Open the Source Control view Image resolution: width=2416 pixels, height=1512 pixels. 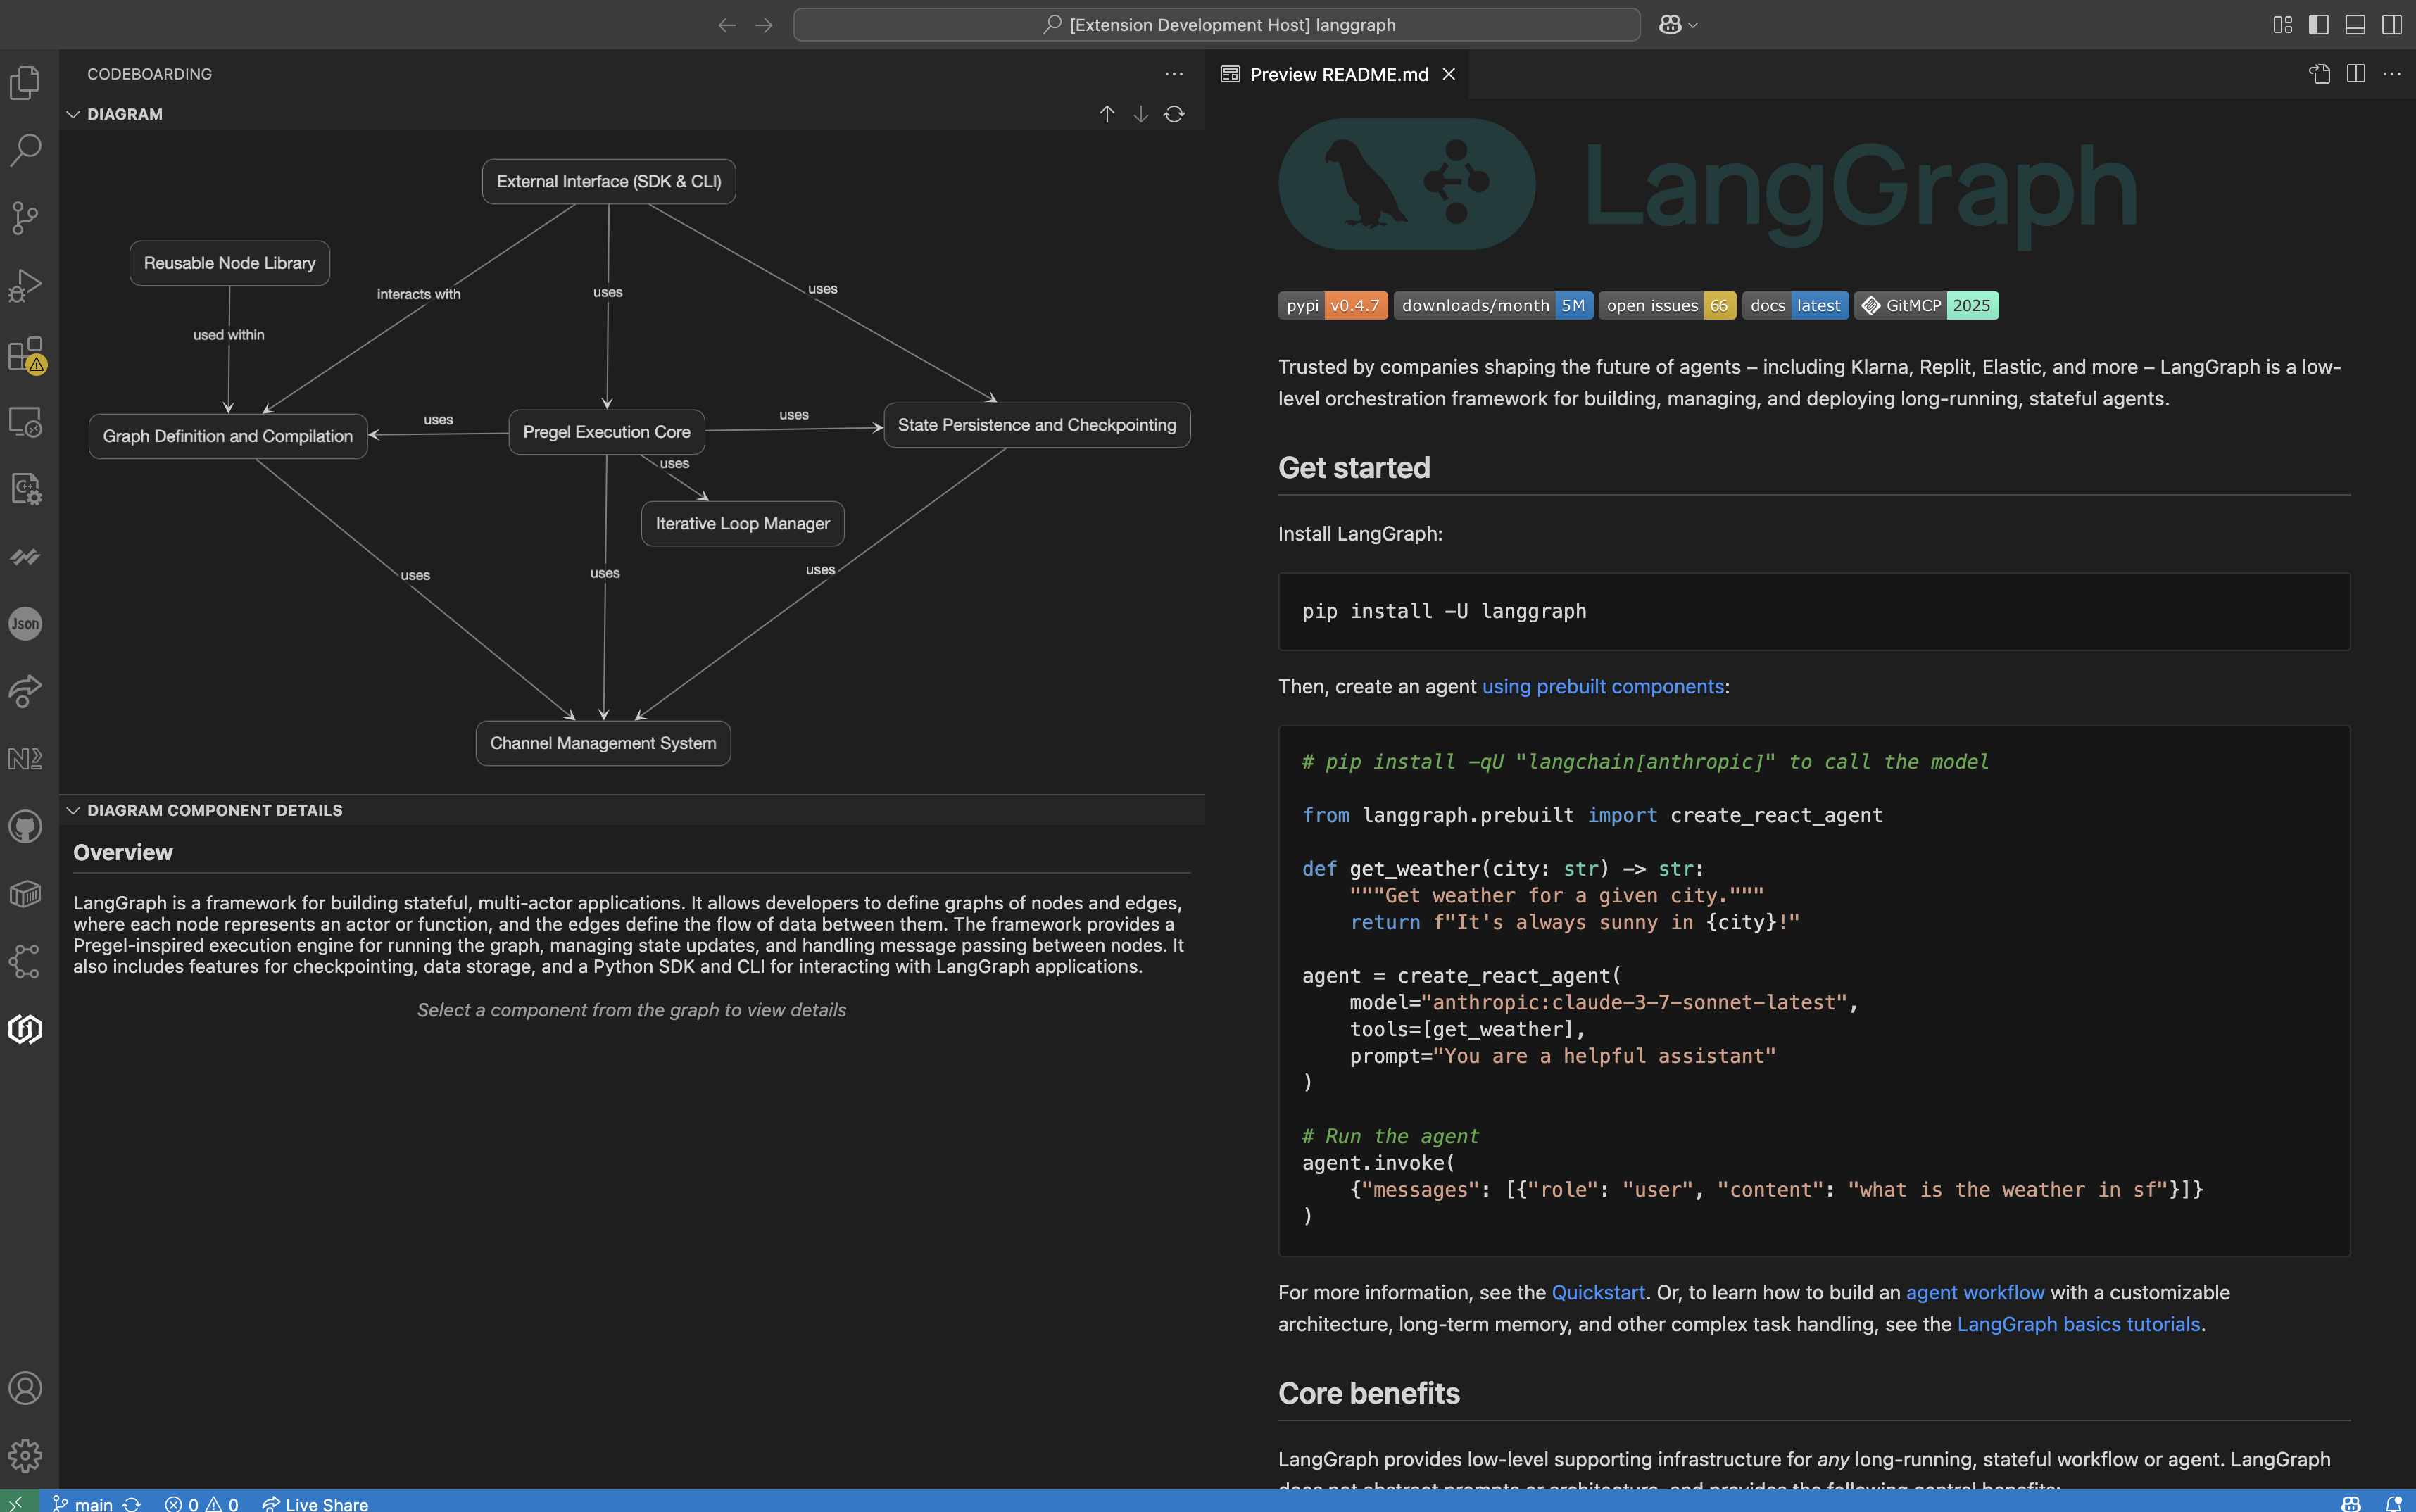coord(25,218)
